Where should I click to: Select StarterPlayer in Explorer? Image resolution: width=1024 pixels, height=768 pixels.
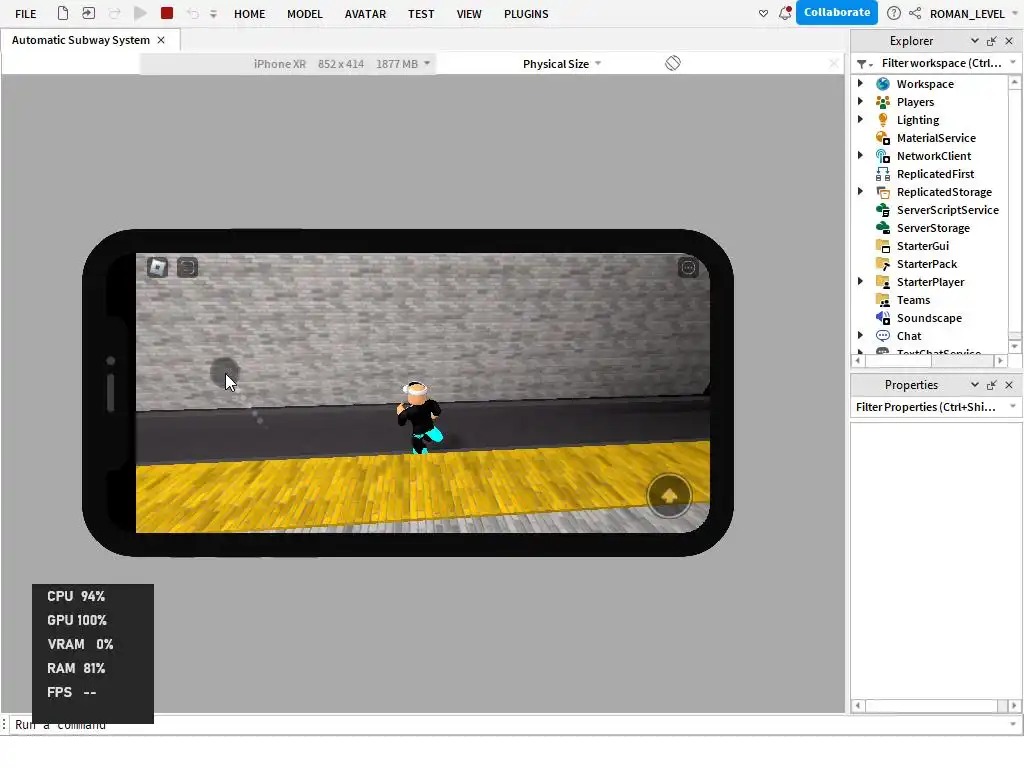tap(930, 282)
